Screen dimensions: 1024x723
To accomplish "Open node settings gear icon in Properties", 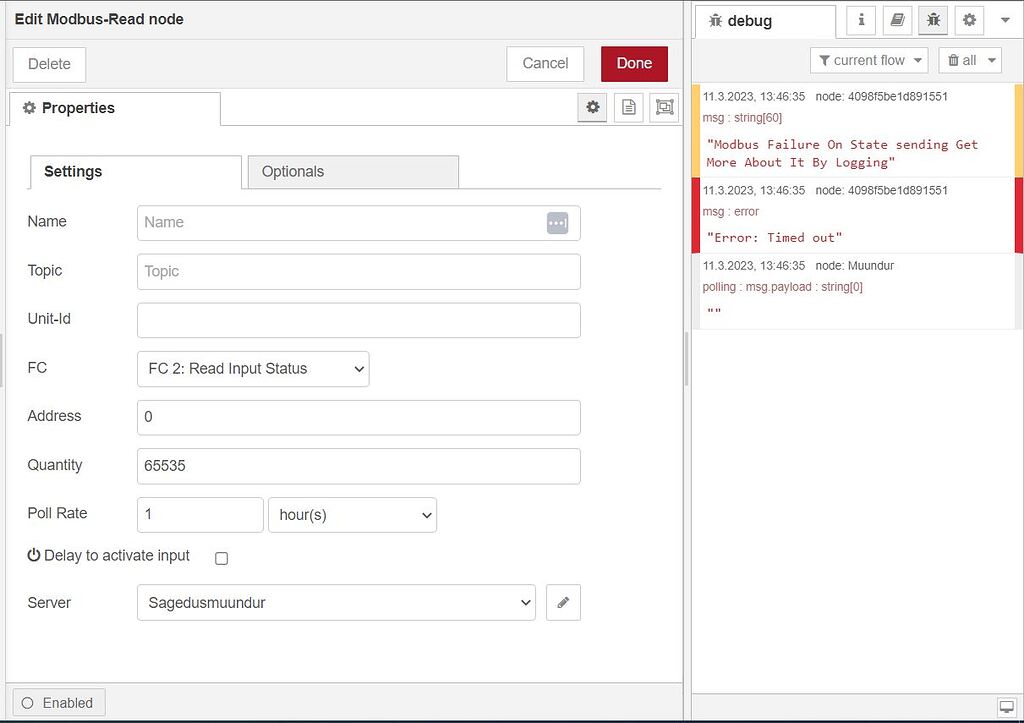I will coord(593,108).
